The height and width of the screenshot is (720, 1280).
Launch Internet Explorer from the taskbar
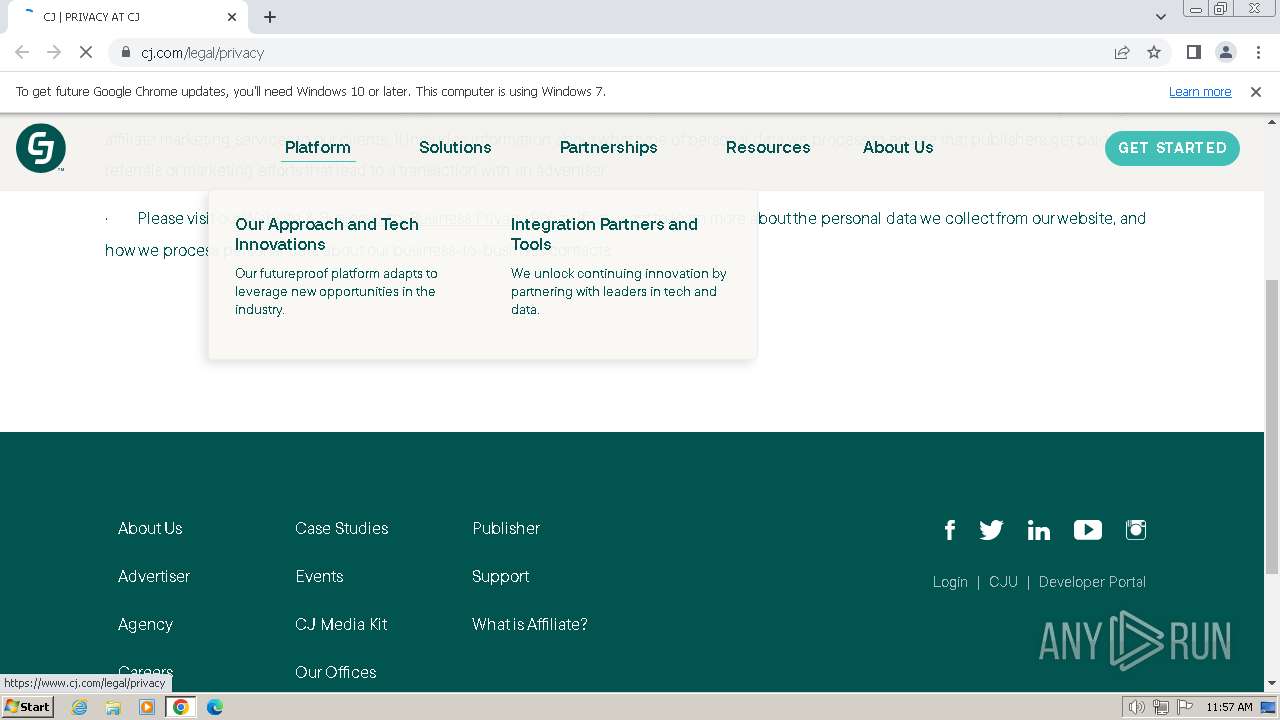tap(80, 707)
